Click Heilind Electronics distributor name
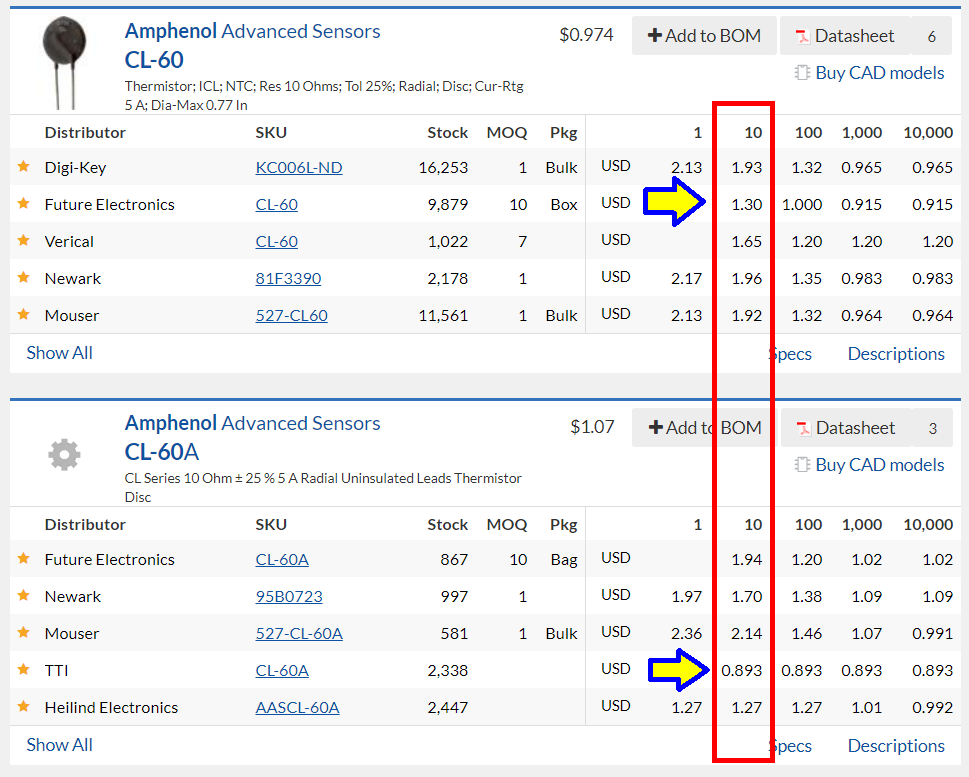Image resolution: width=969 pixels, height=777 pixels. click(x=111, y=708)
